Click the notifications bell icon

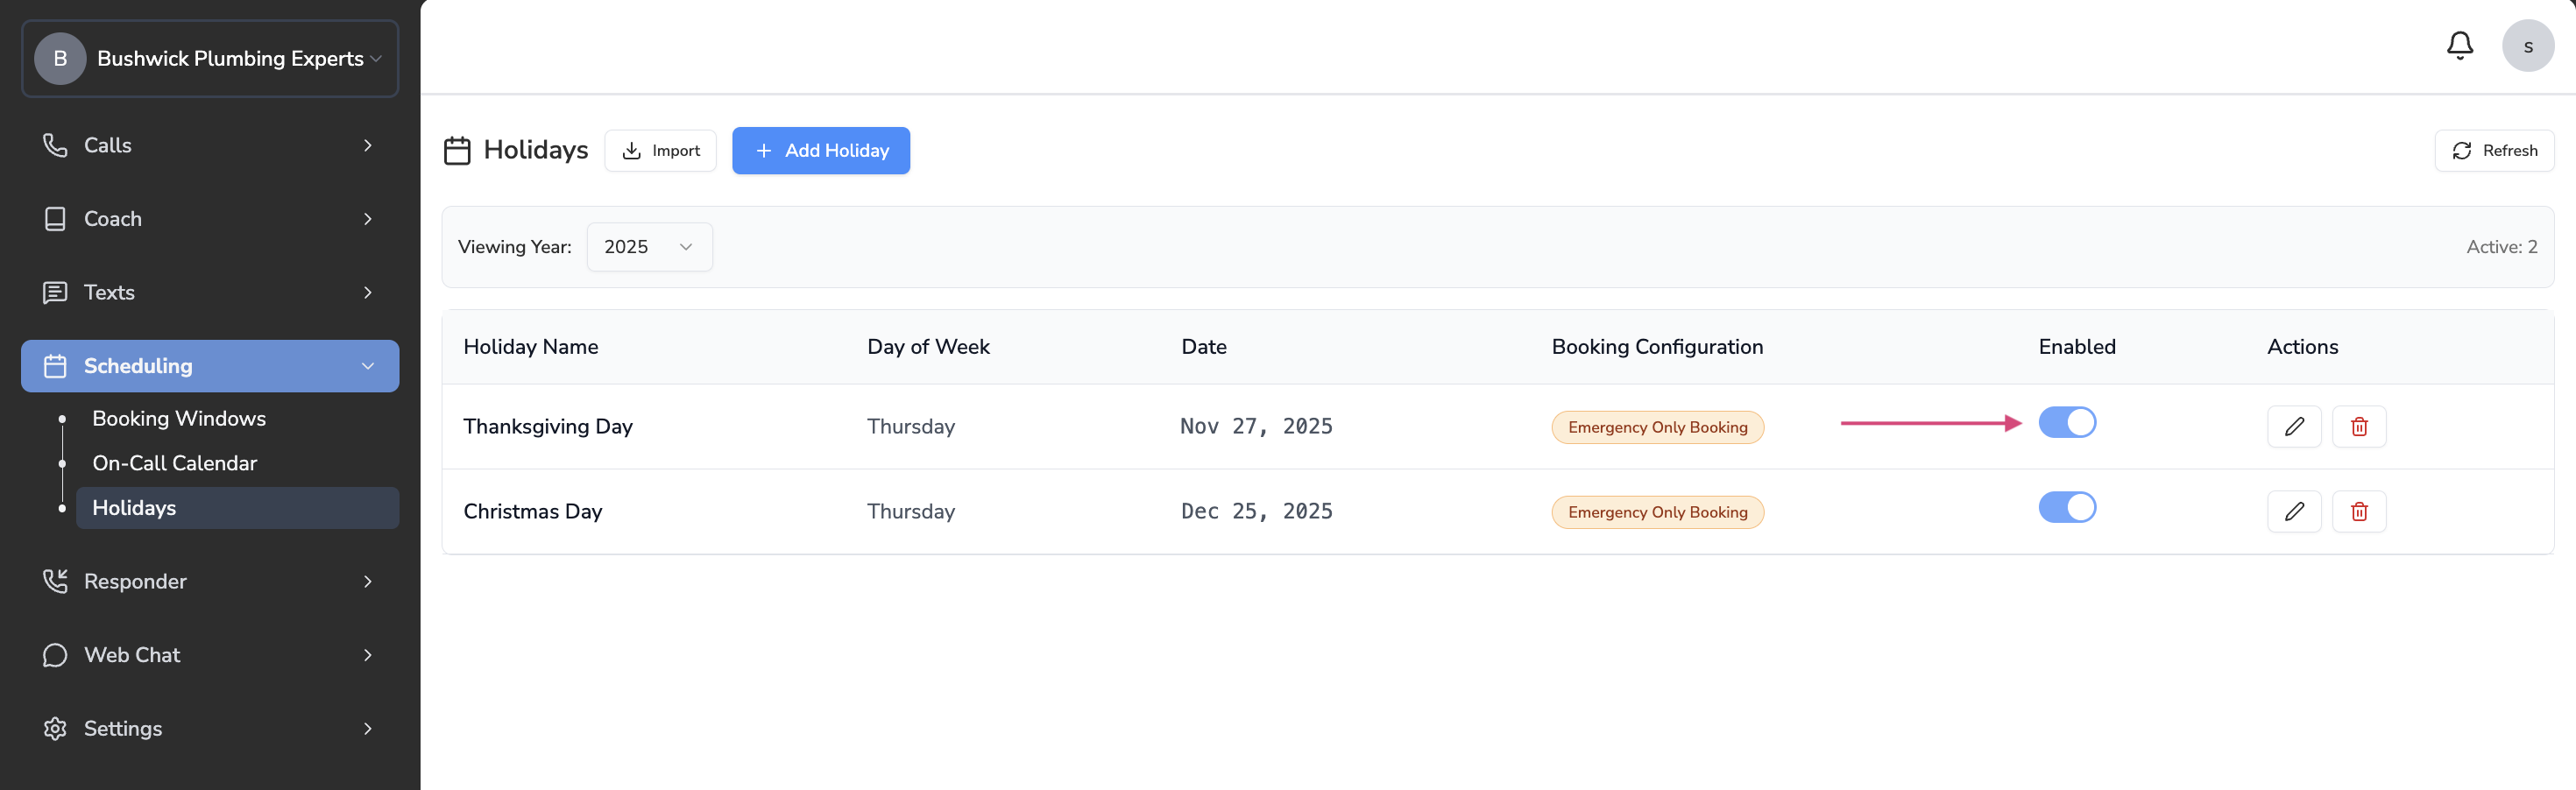point(2459,46)
